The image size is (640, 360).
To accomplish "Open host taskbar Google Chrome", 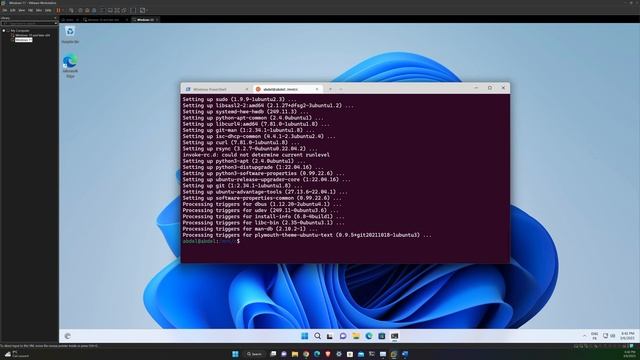I will [x=306, y=354].
